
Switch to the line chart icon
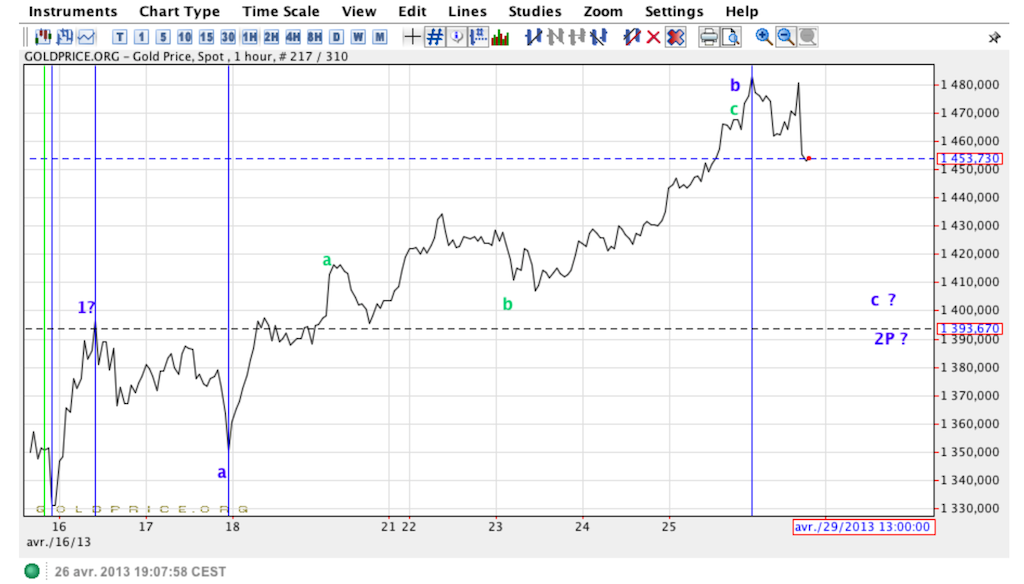87,37
